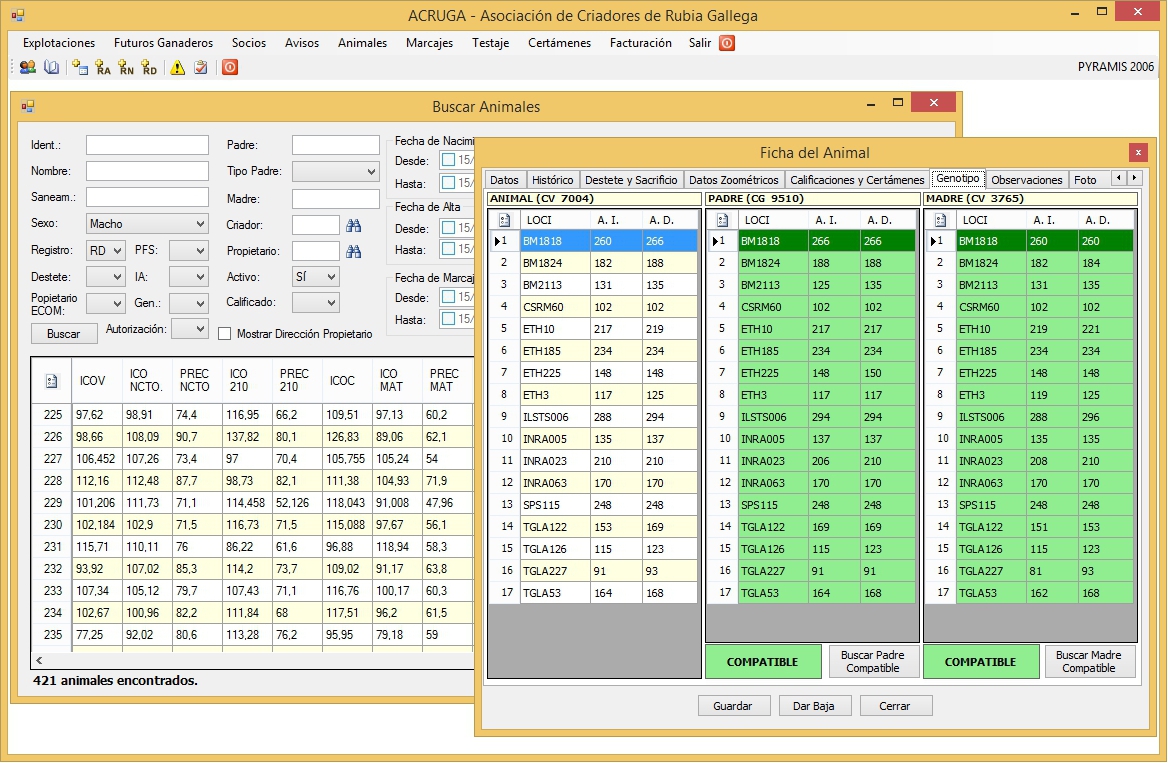Image resolution: width=1168 pixels, height=763 pixels.
Task: Click binoculars icon next to Propietario field
Action: click(x=353, y=251)
